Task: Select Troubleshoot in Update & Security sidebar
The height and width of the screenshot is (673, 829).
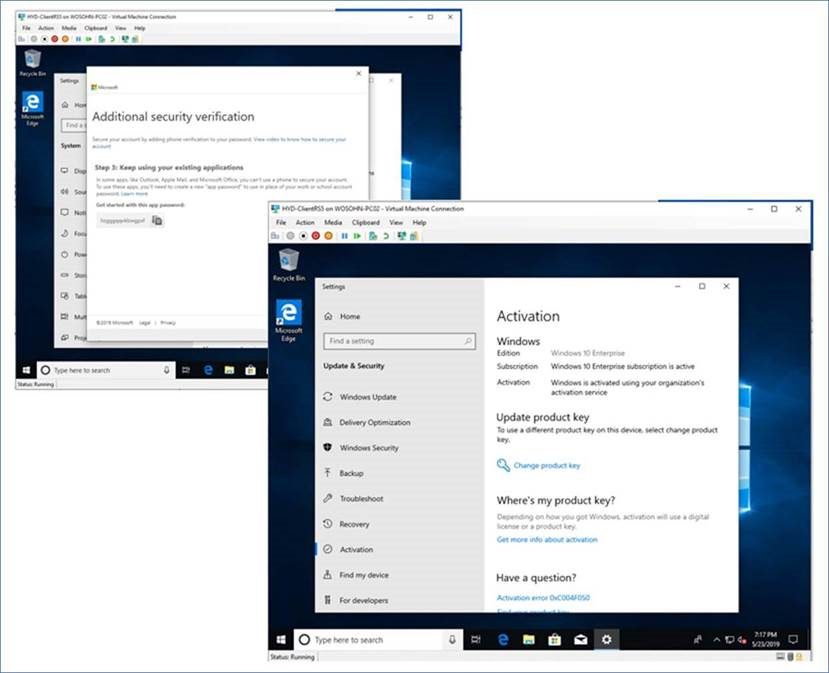Action: tap(361, 499)
